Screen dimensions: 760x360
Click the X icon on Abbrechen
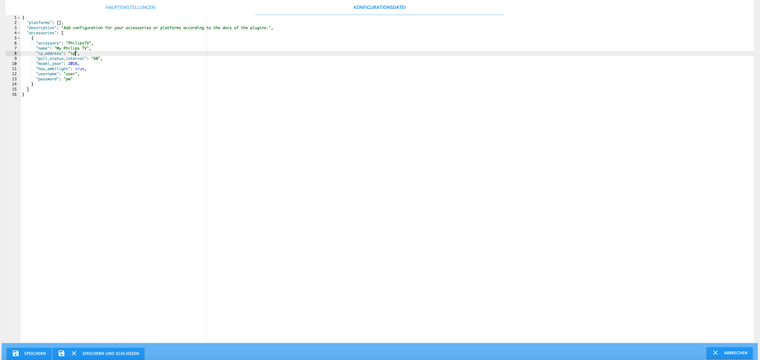tap(715, 353)
